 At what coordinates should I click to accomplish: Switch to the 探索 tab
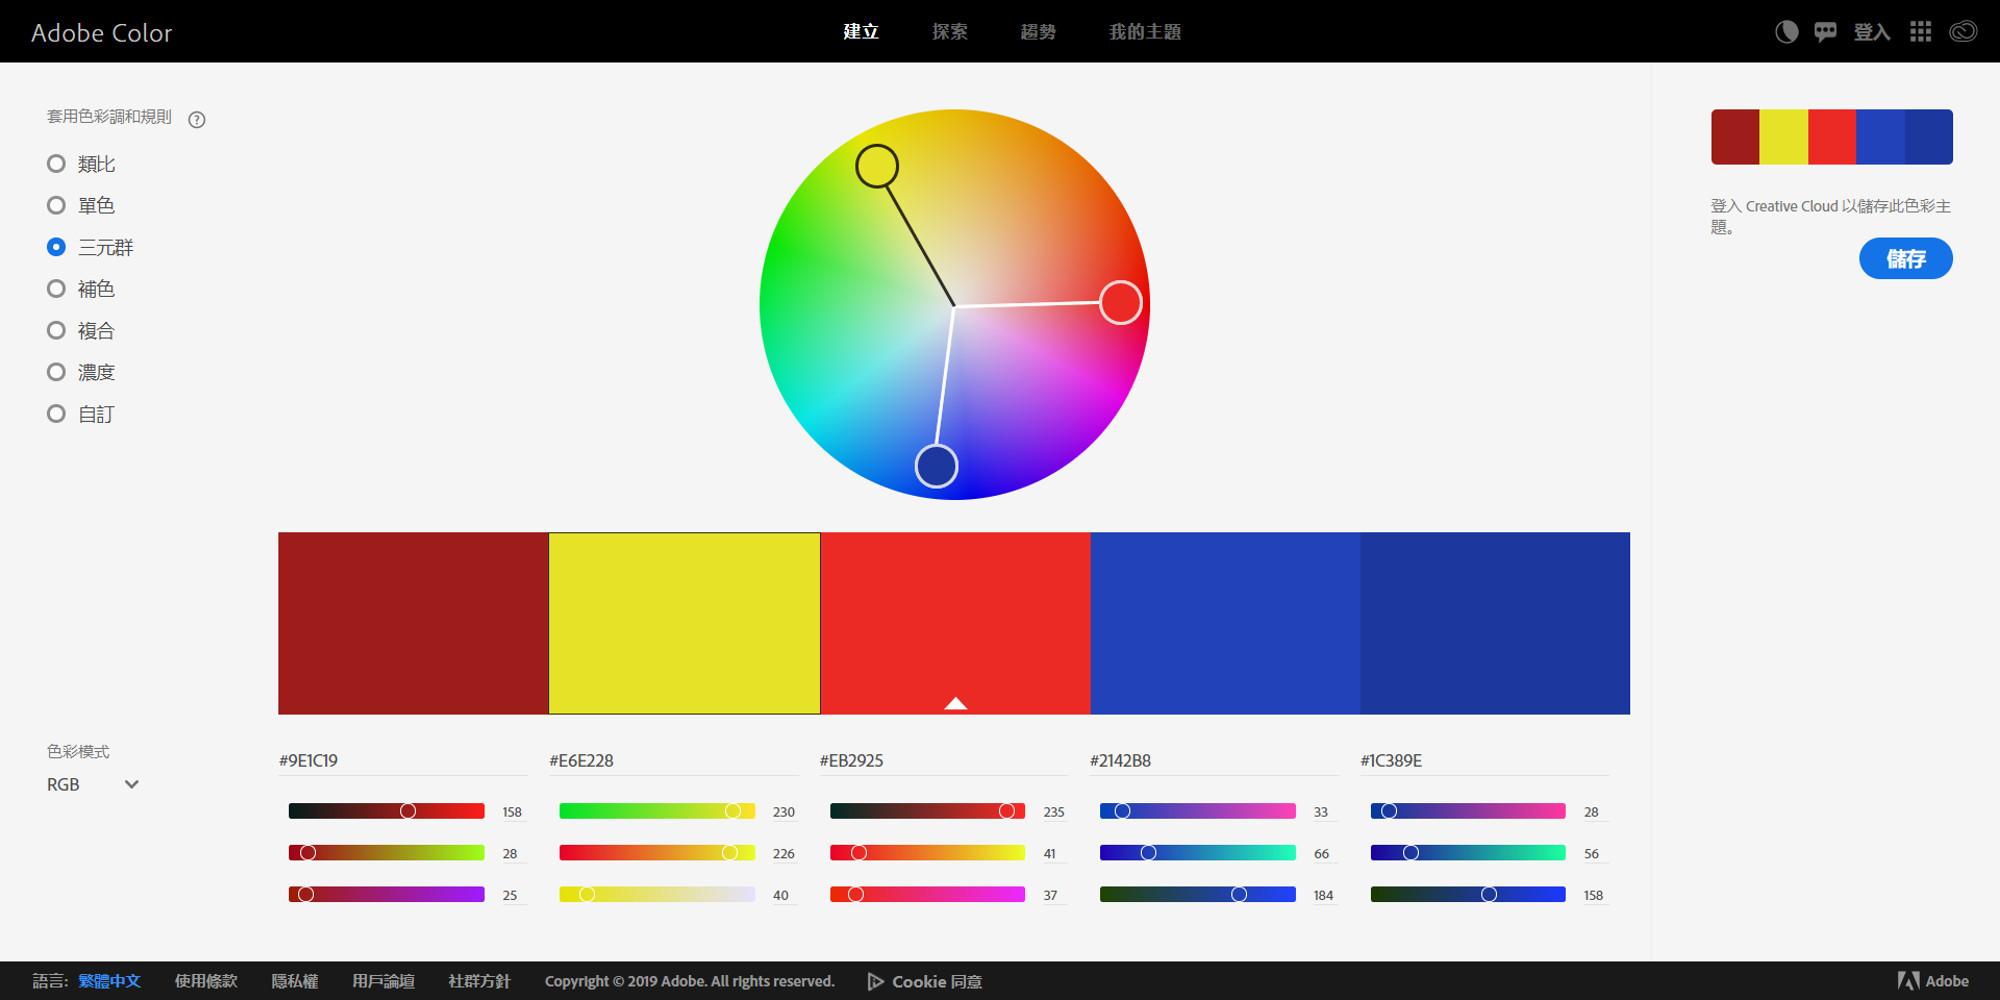click(x=950, y=32)
